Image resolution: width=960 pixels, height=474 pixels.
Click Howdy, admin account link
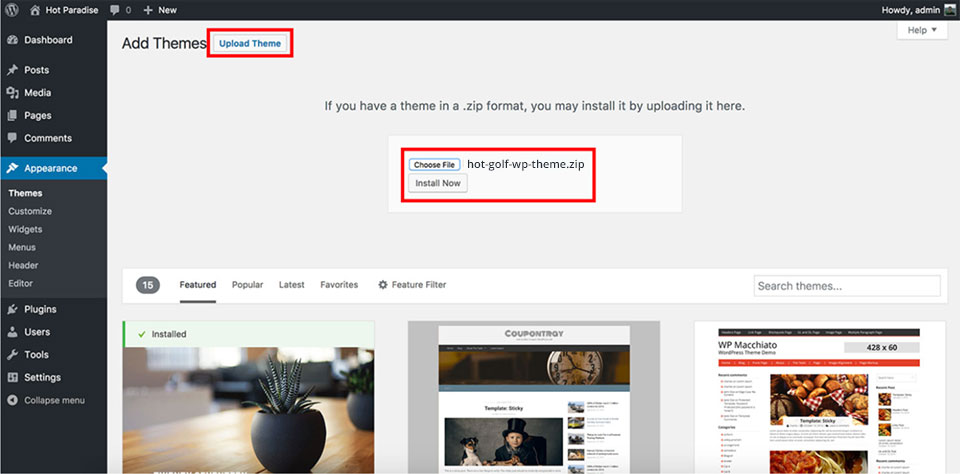click(x=910, y=10)
